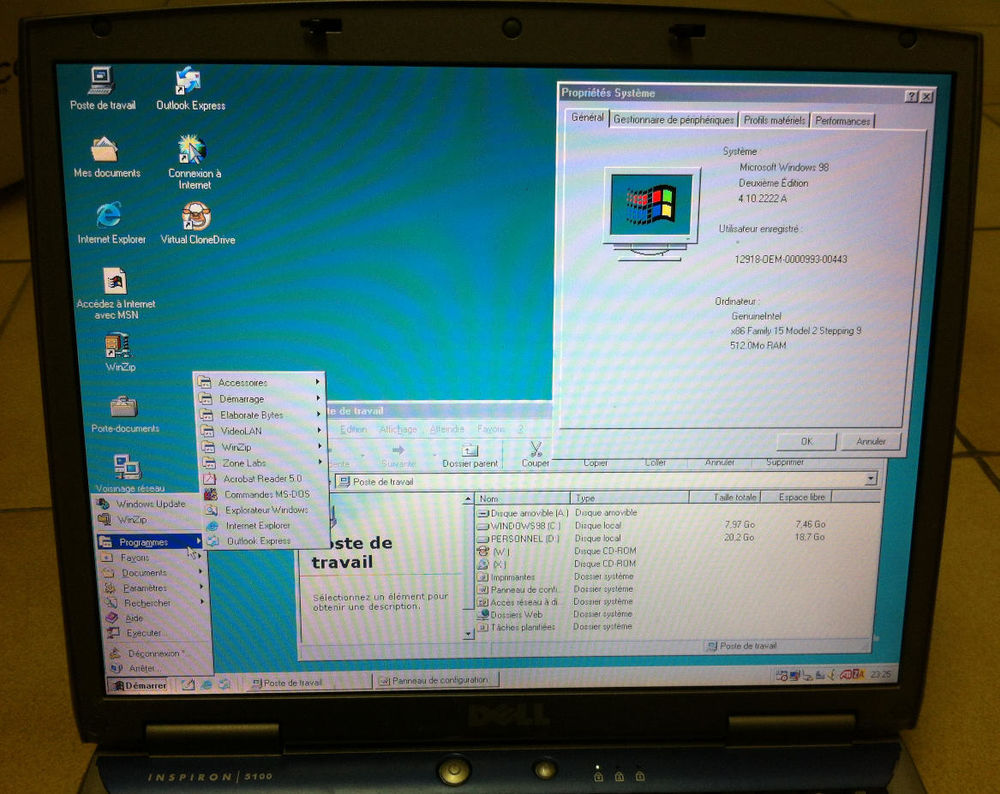Image resolution: width=1000 pixels, height=794 pixels.
Task: Launch Commandes MS-DOS from menu
Action: pyautogui.click(x=265, y=494)
